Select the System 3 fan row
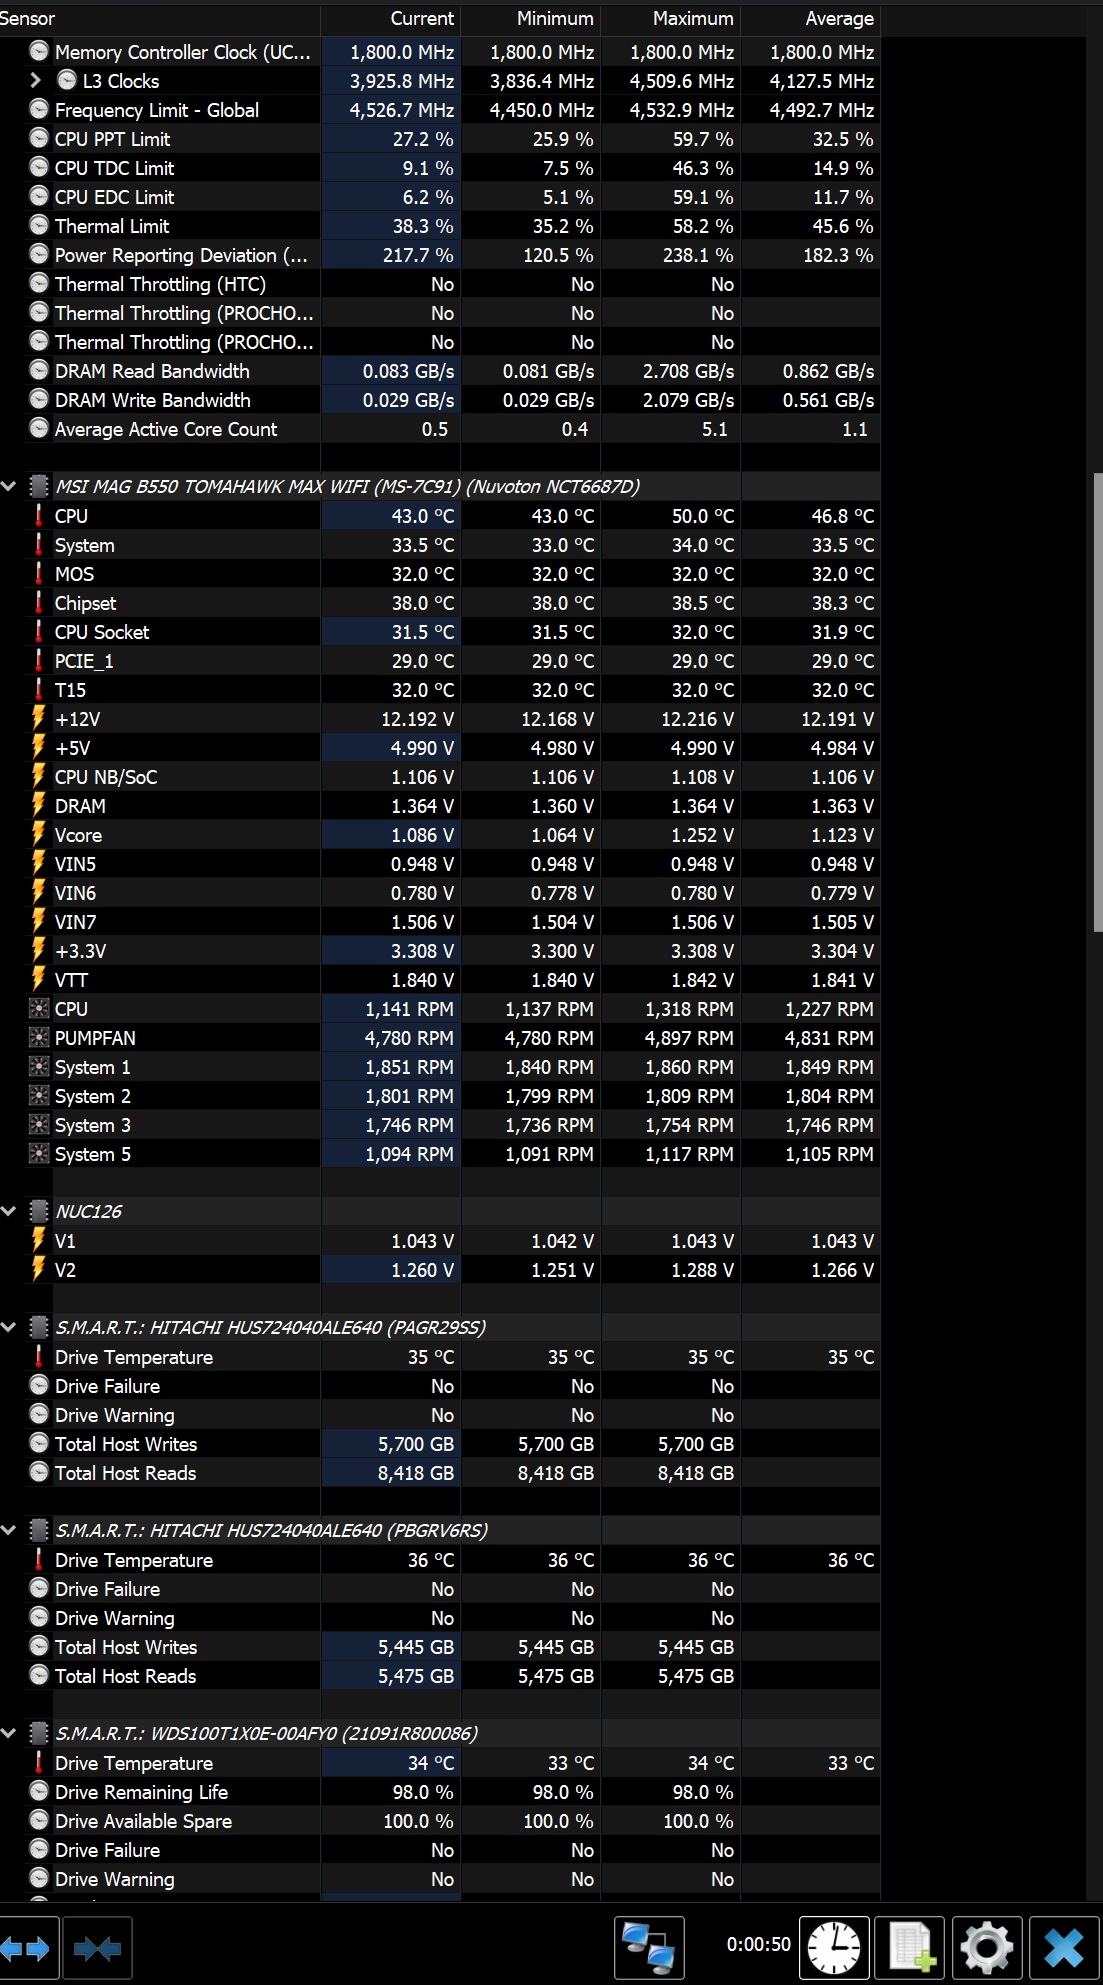The image size is (1103, 1985). [x=440, y=1124]
